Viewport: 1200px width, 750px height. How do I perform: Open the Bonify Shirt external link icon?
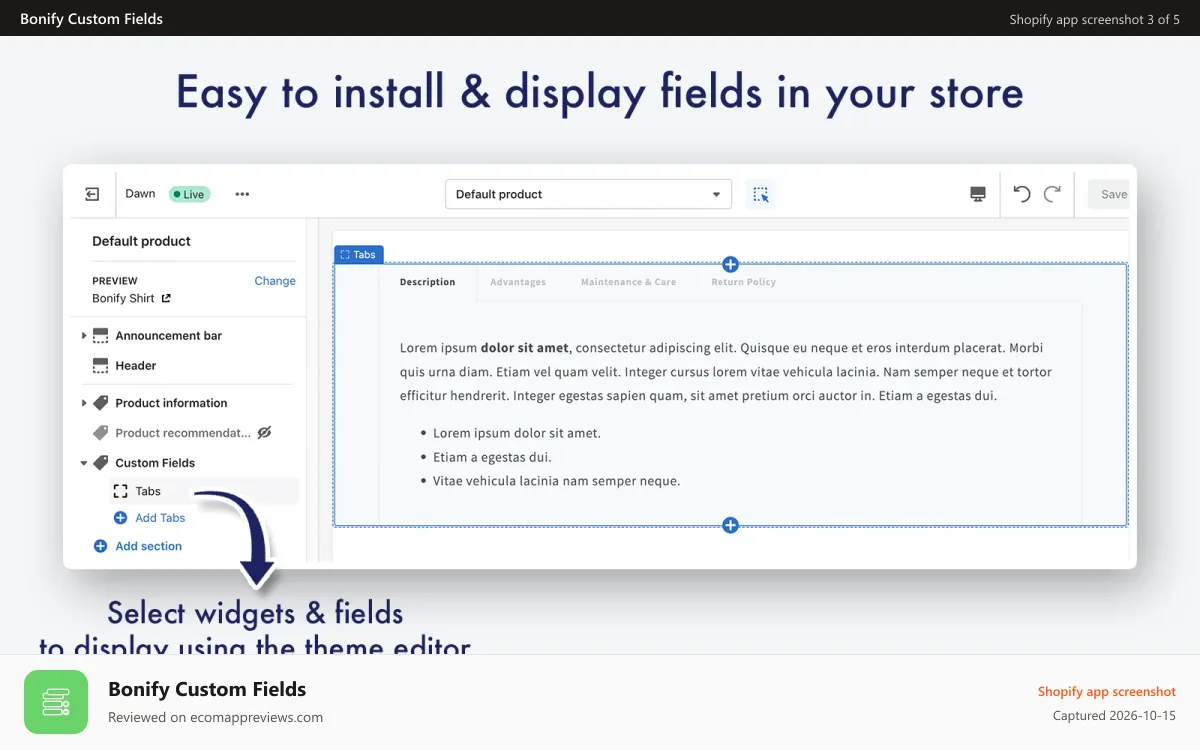pos(166,298)
